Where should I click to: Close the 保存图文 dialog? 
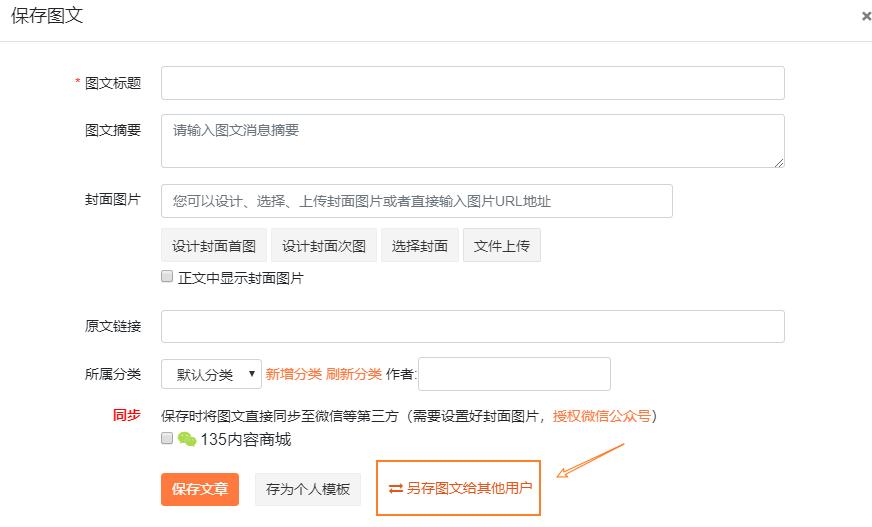[866, 17]
